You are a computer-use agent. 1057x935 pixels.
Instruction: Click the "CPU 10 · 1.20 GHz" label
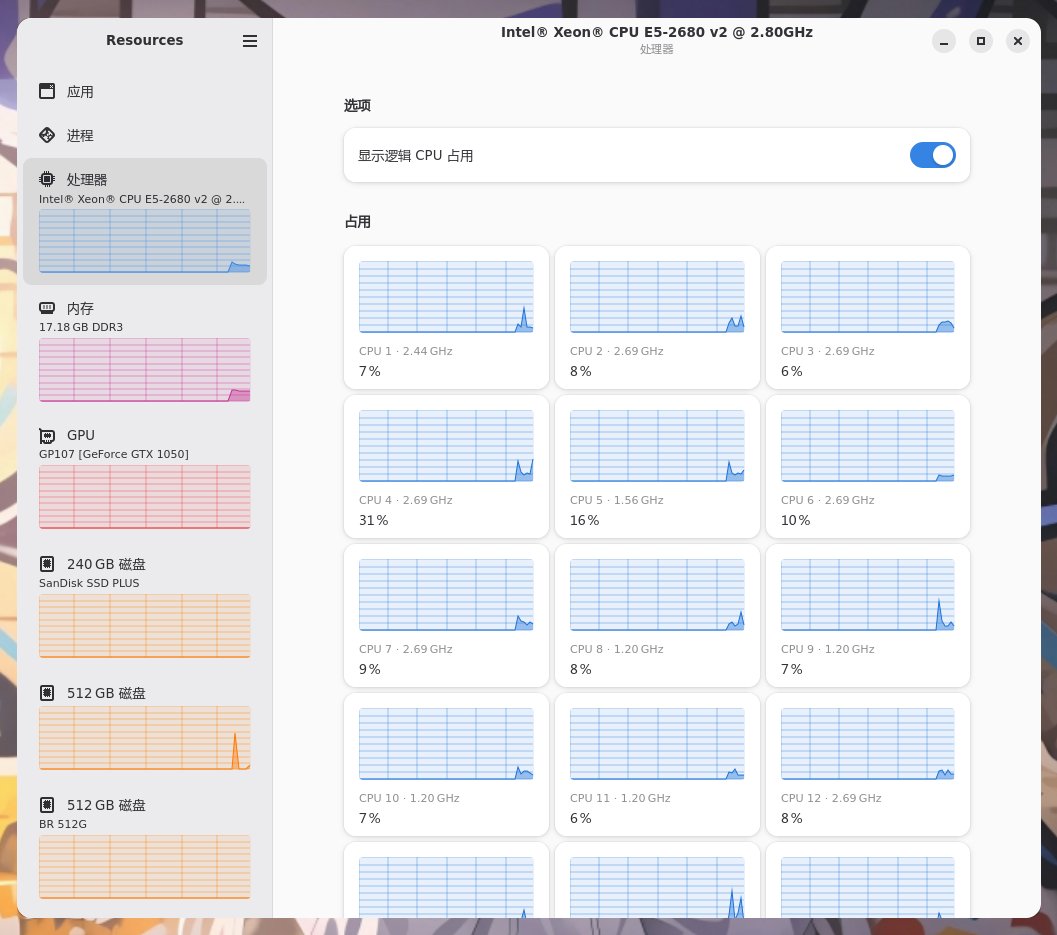[409, 798]
